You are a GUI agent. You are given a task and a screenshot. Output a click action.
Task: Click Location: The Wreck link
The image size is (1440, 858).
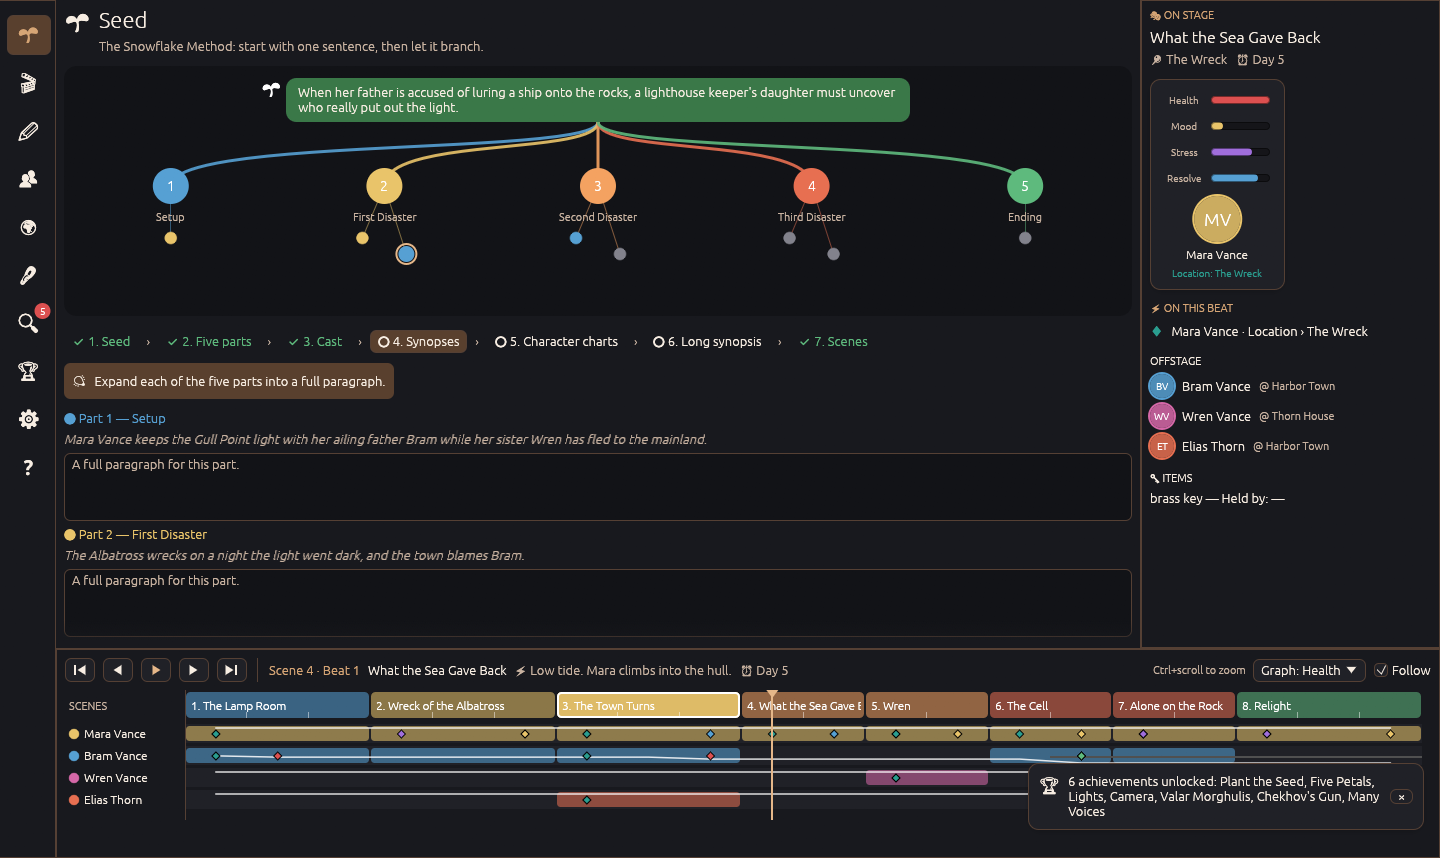click(1217, 274)
